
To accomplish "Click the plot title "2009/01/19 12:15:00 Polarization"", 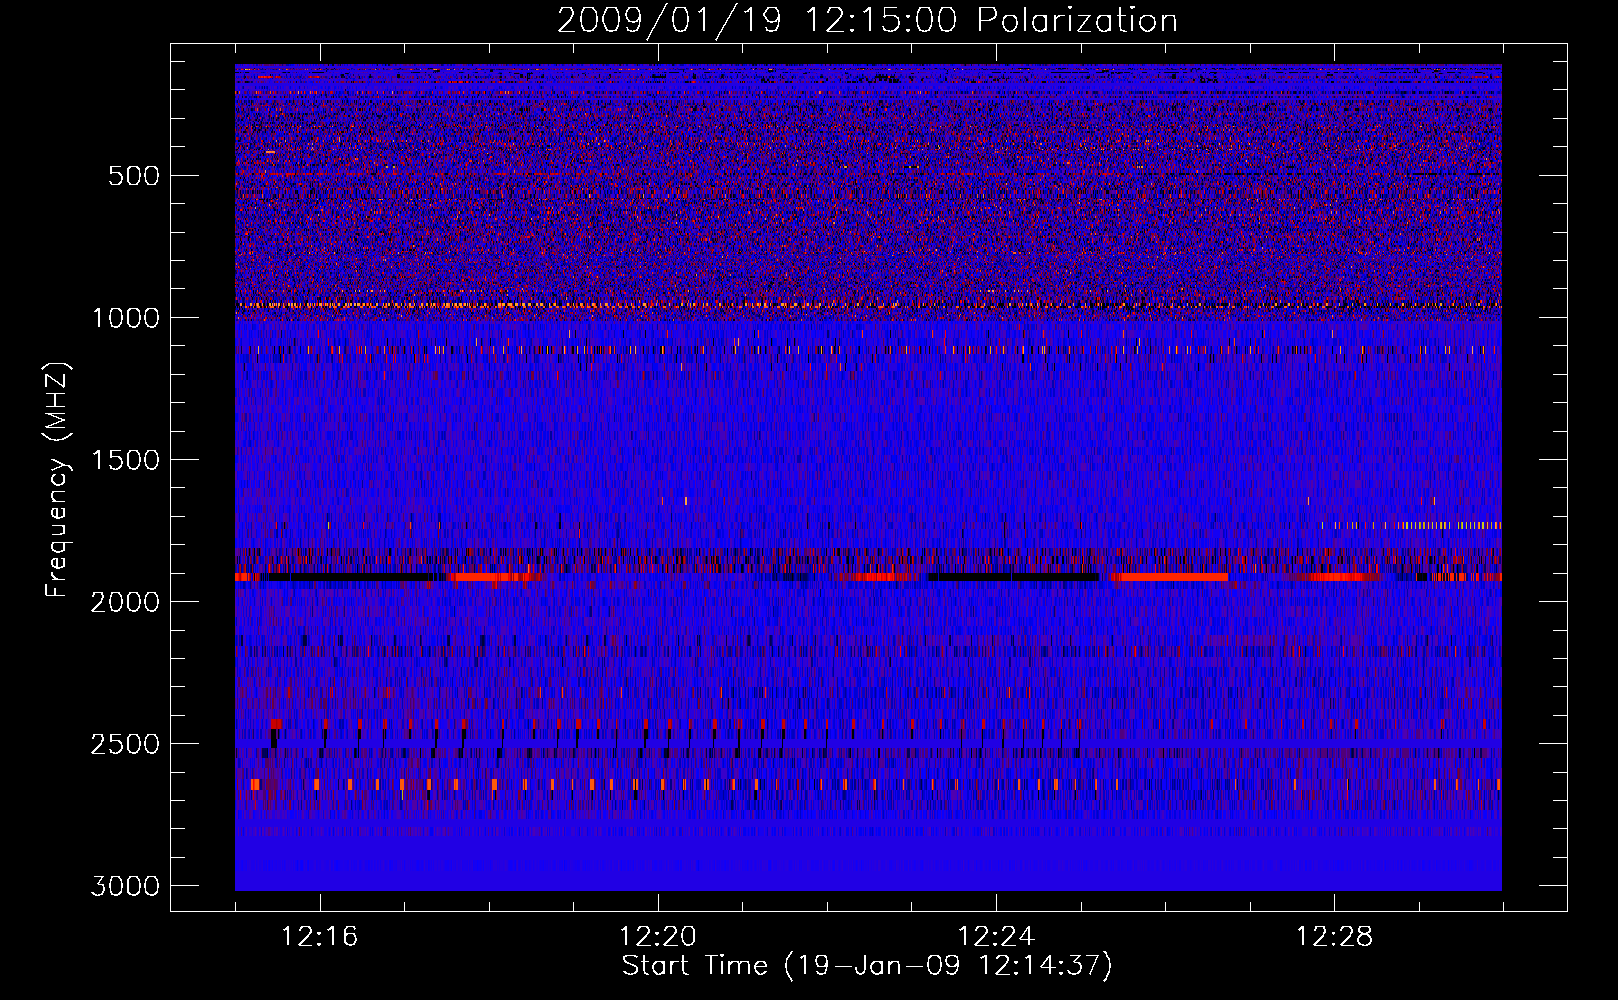I will [867, 21].
